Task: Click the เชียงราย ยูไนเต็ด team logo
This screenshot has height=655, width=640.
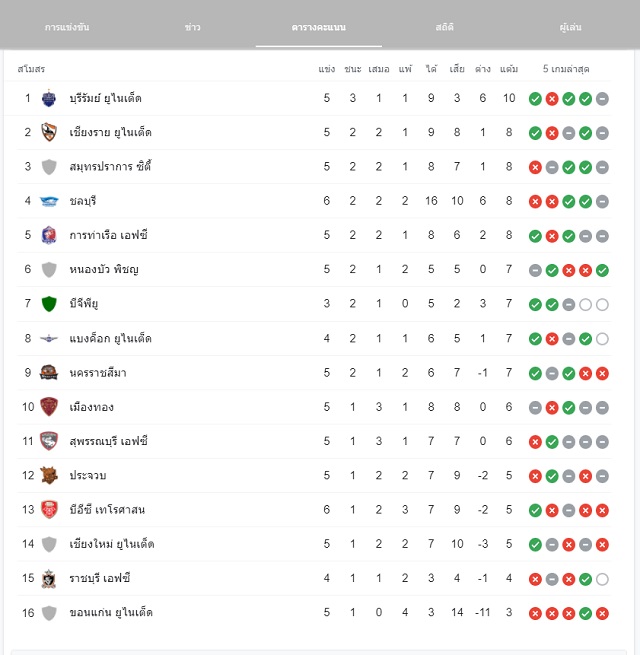Action: 49,132
